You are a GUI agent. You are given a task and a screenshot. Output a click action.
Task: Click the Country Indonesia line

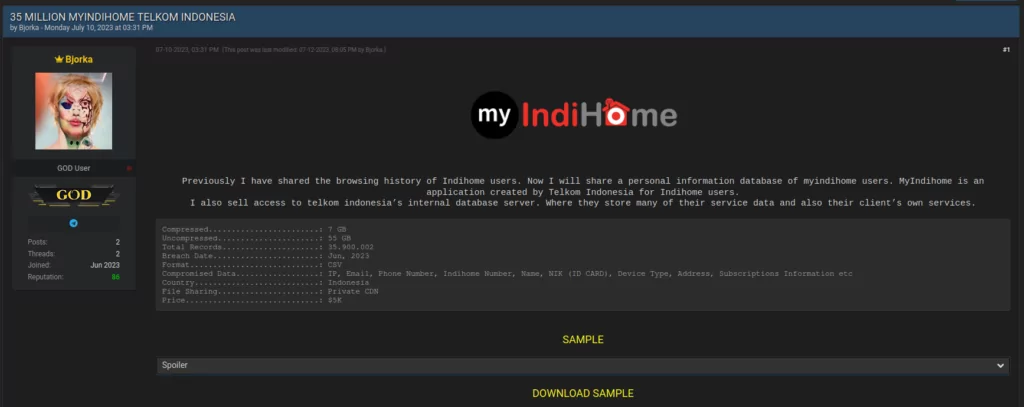pyautogui.click(x=265, y=283)
